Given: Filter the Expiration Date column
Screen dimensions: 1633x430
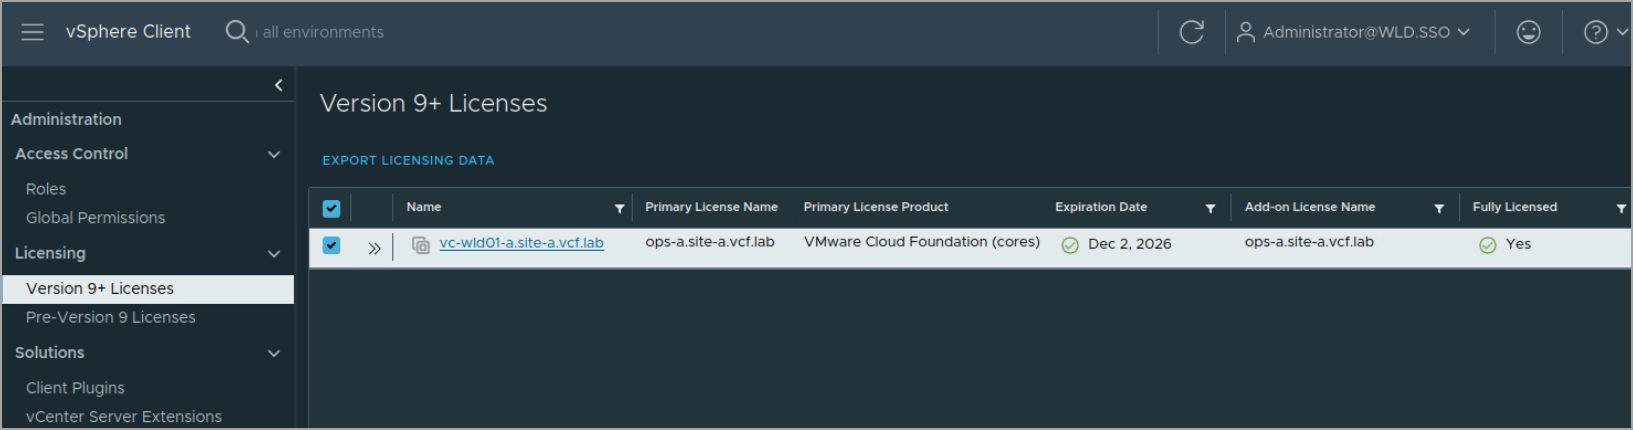Looking at the screenshot, I should pyautogui.click(x=1210, y=208).
